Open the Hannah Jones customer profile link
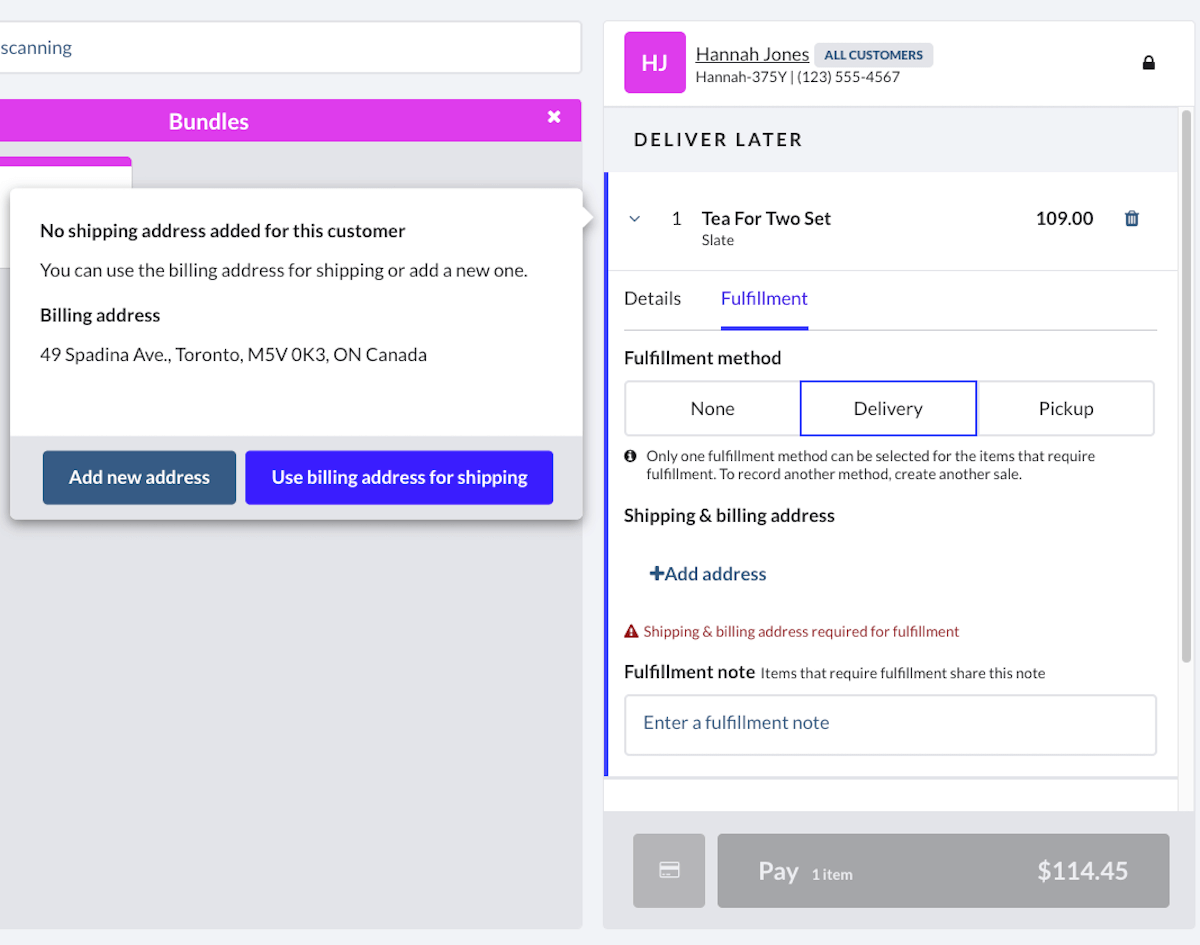The height and width of the screenshot is (945, 1200). pos(752,54)
